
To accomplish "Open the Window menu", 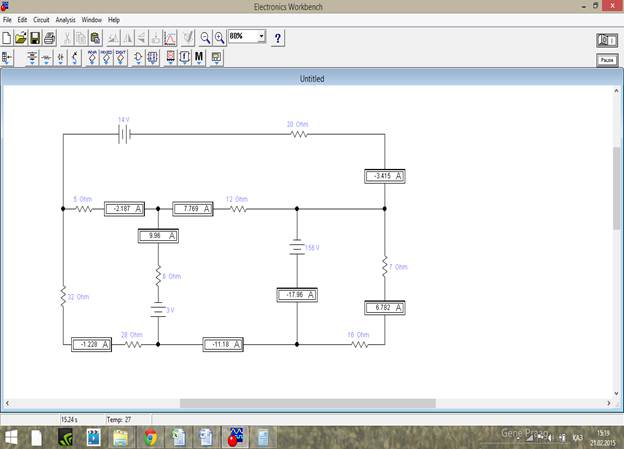I will coord(92,20).
